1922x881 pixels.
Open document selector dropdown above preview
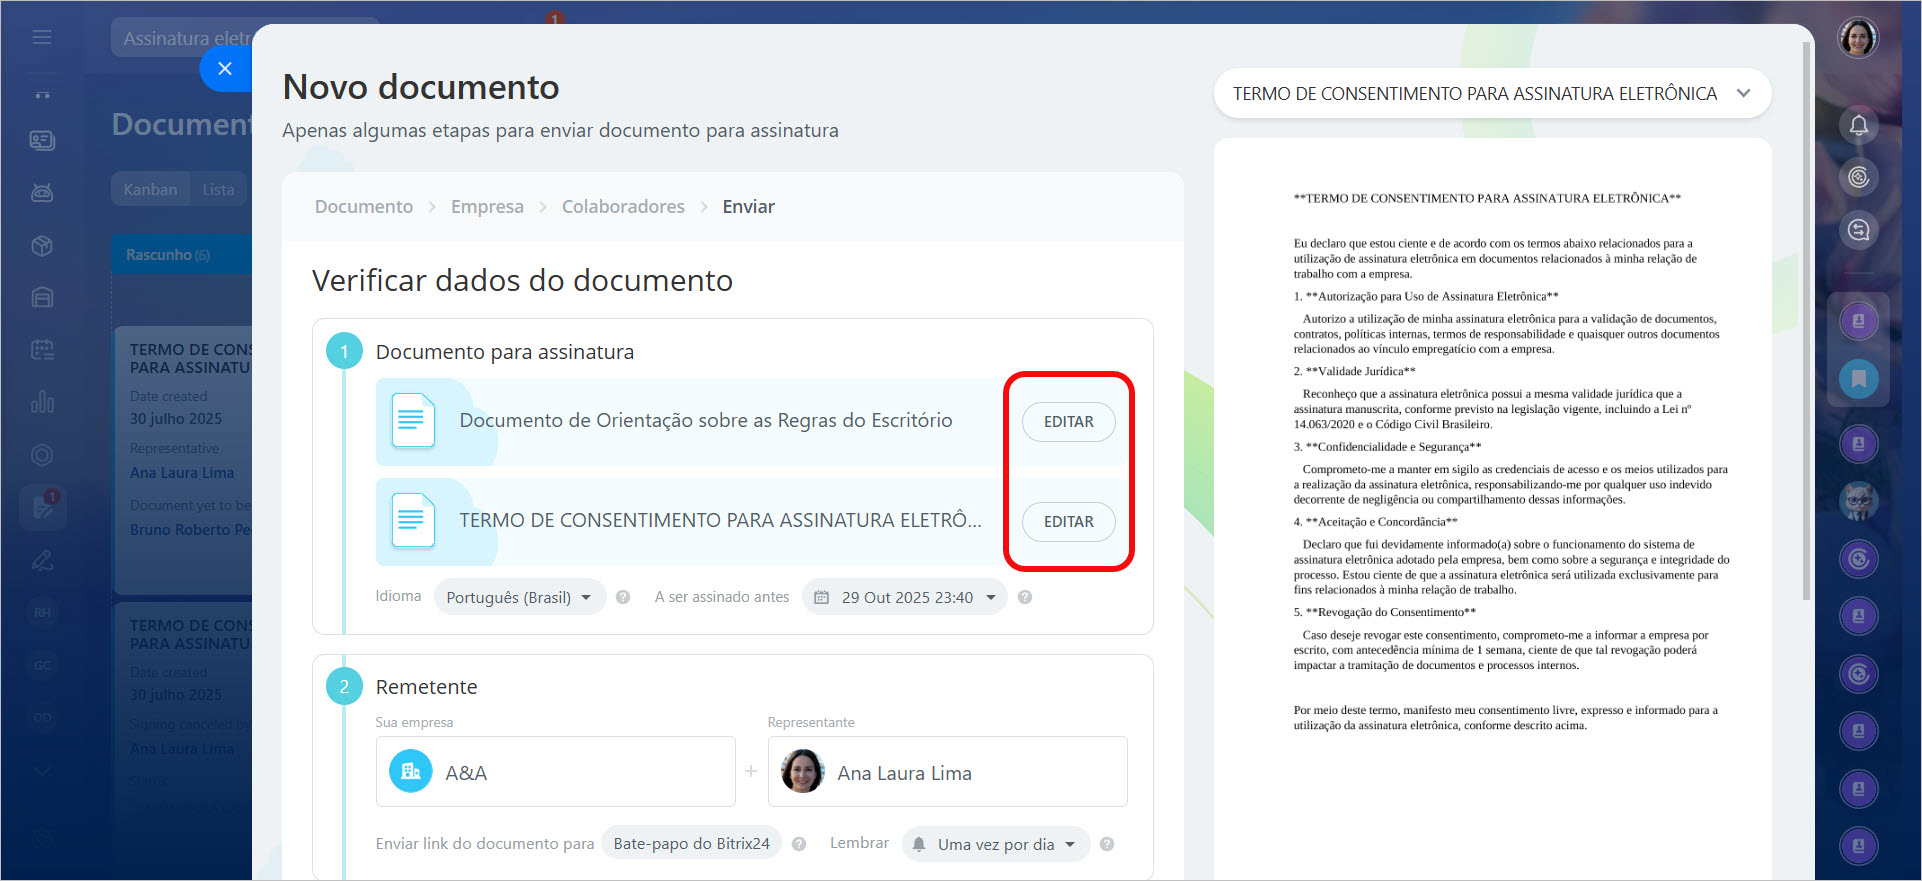1492,94
